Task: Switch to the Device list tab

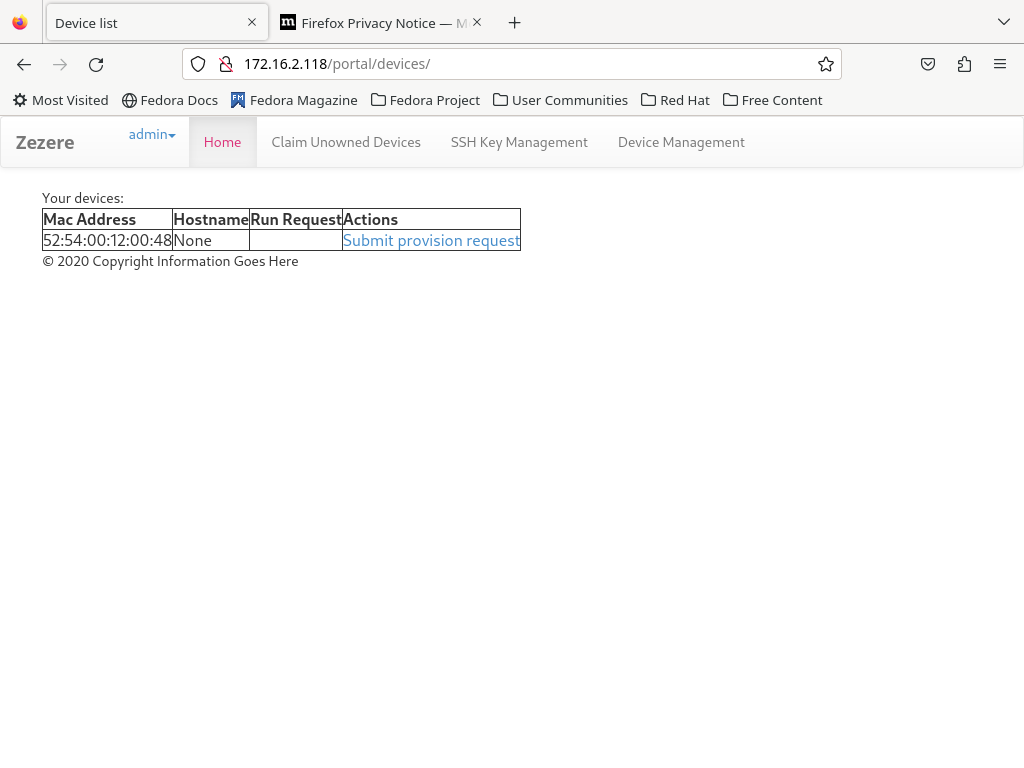Action: click(157, 23)
